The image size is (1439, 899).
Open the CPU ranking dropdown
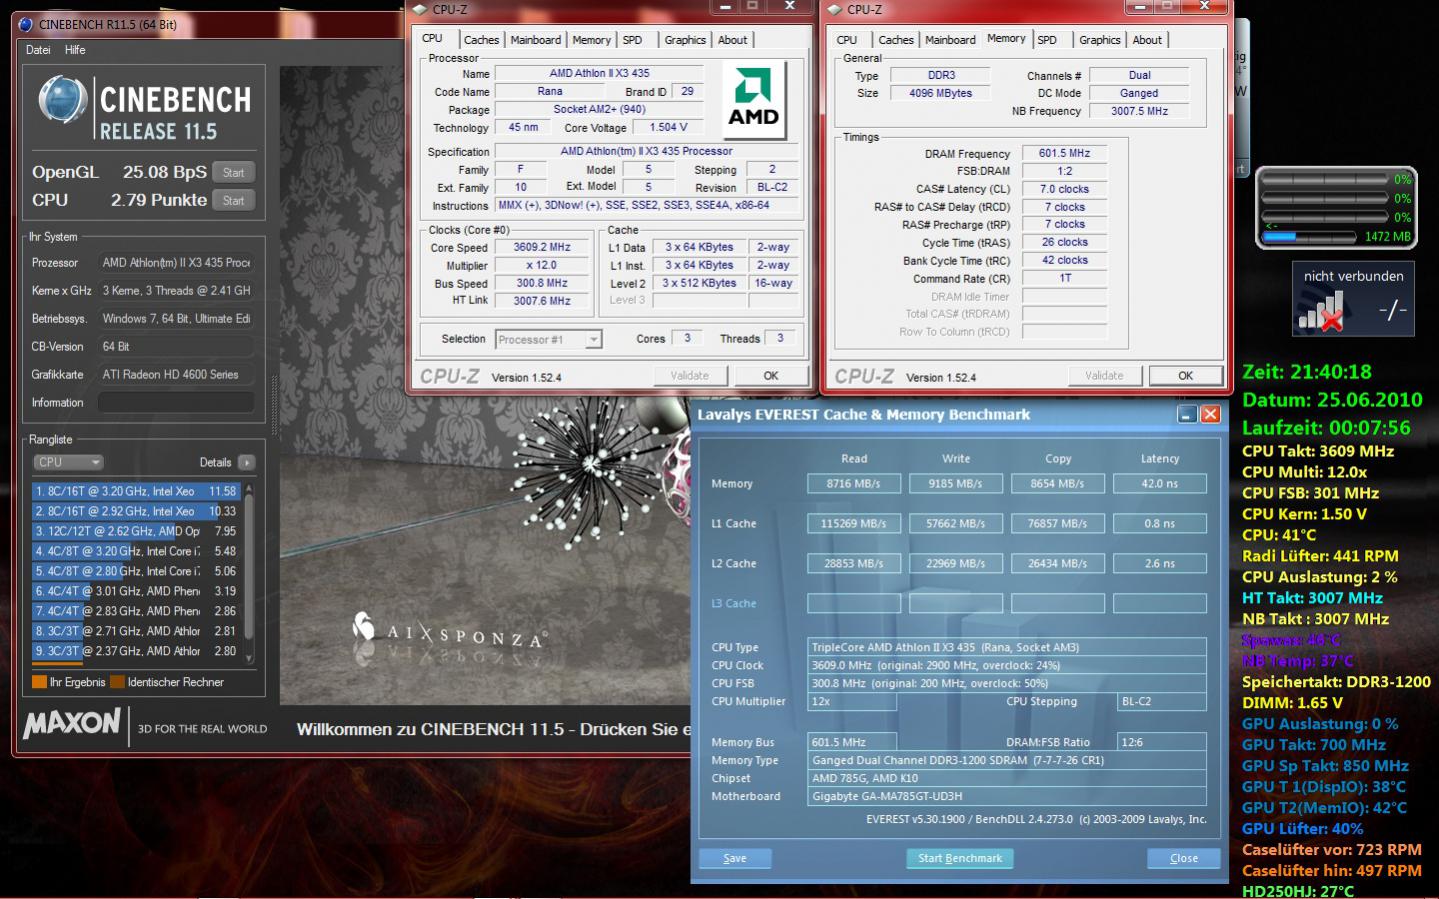68,462
